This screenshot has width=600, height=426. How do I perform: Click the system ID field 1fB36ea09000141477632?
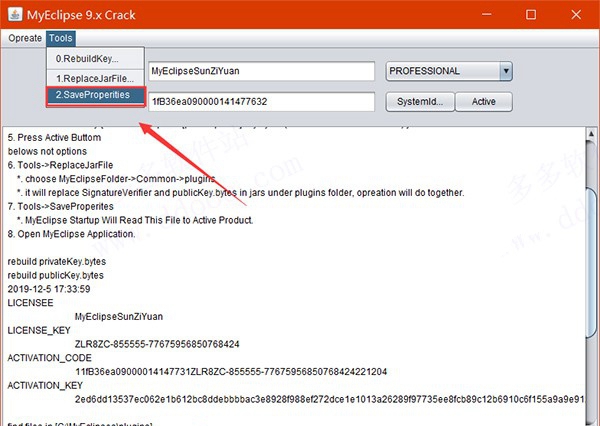[x=261, y=101]
